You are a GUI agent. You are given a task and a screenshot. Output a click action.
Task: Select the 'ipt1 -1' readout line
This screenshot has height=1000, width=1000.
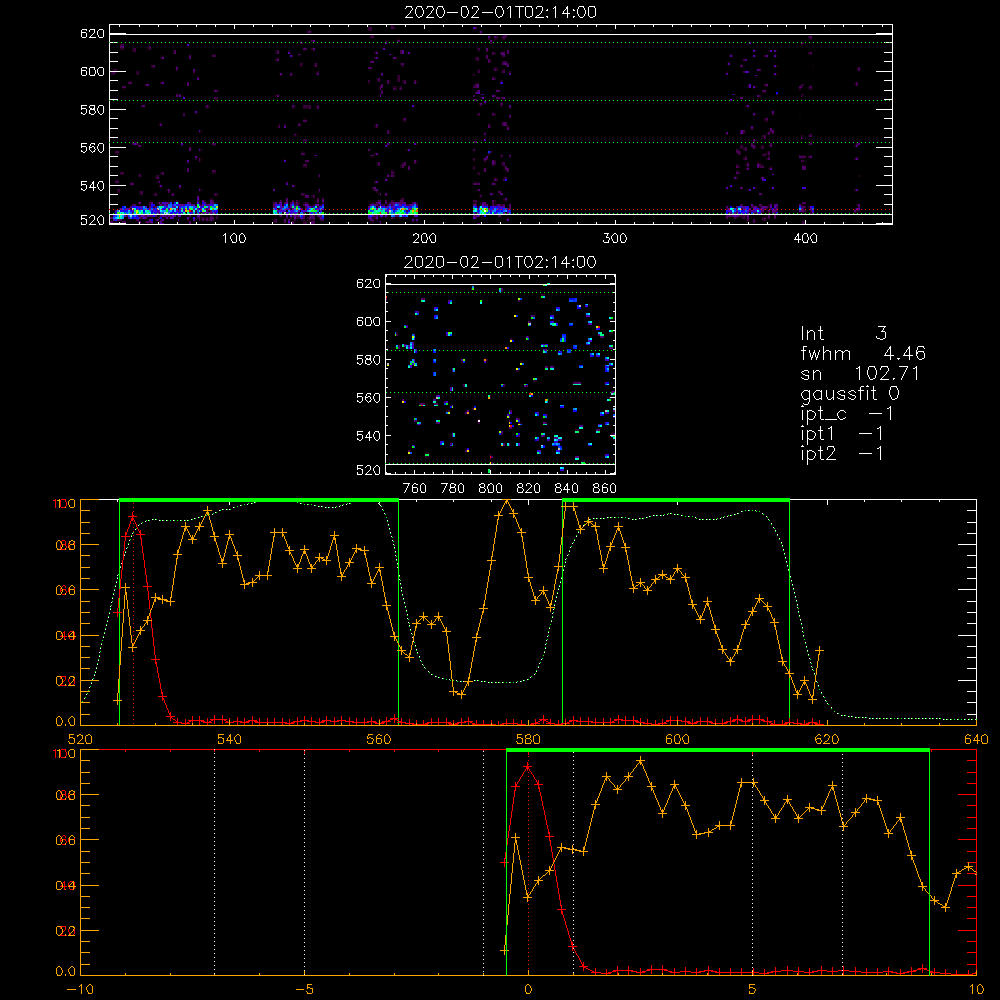(x=842, y=434)
